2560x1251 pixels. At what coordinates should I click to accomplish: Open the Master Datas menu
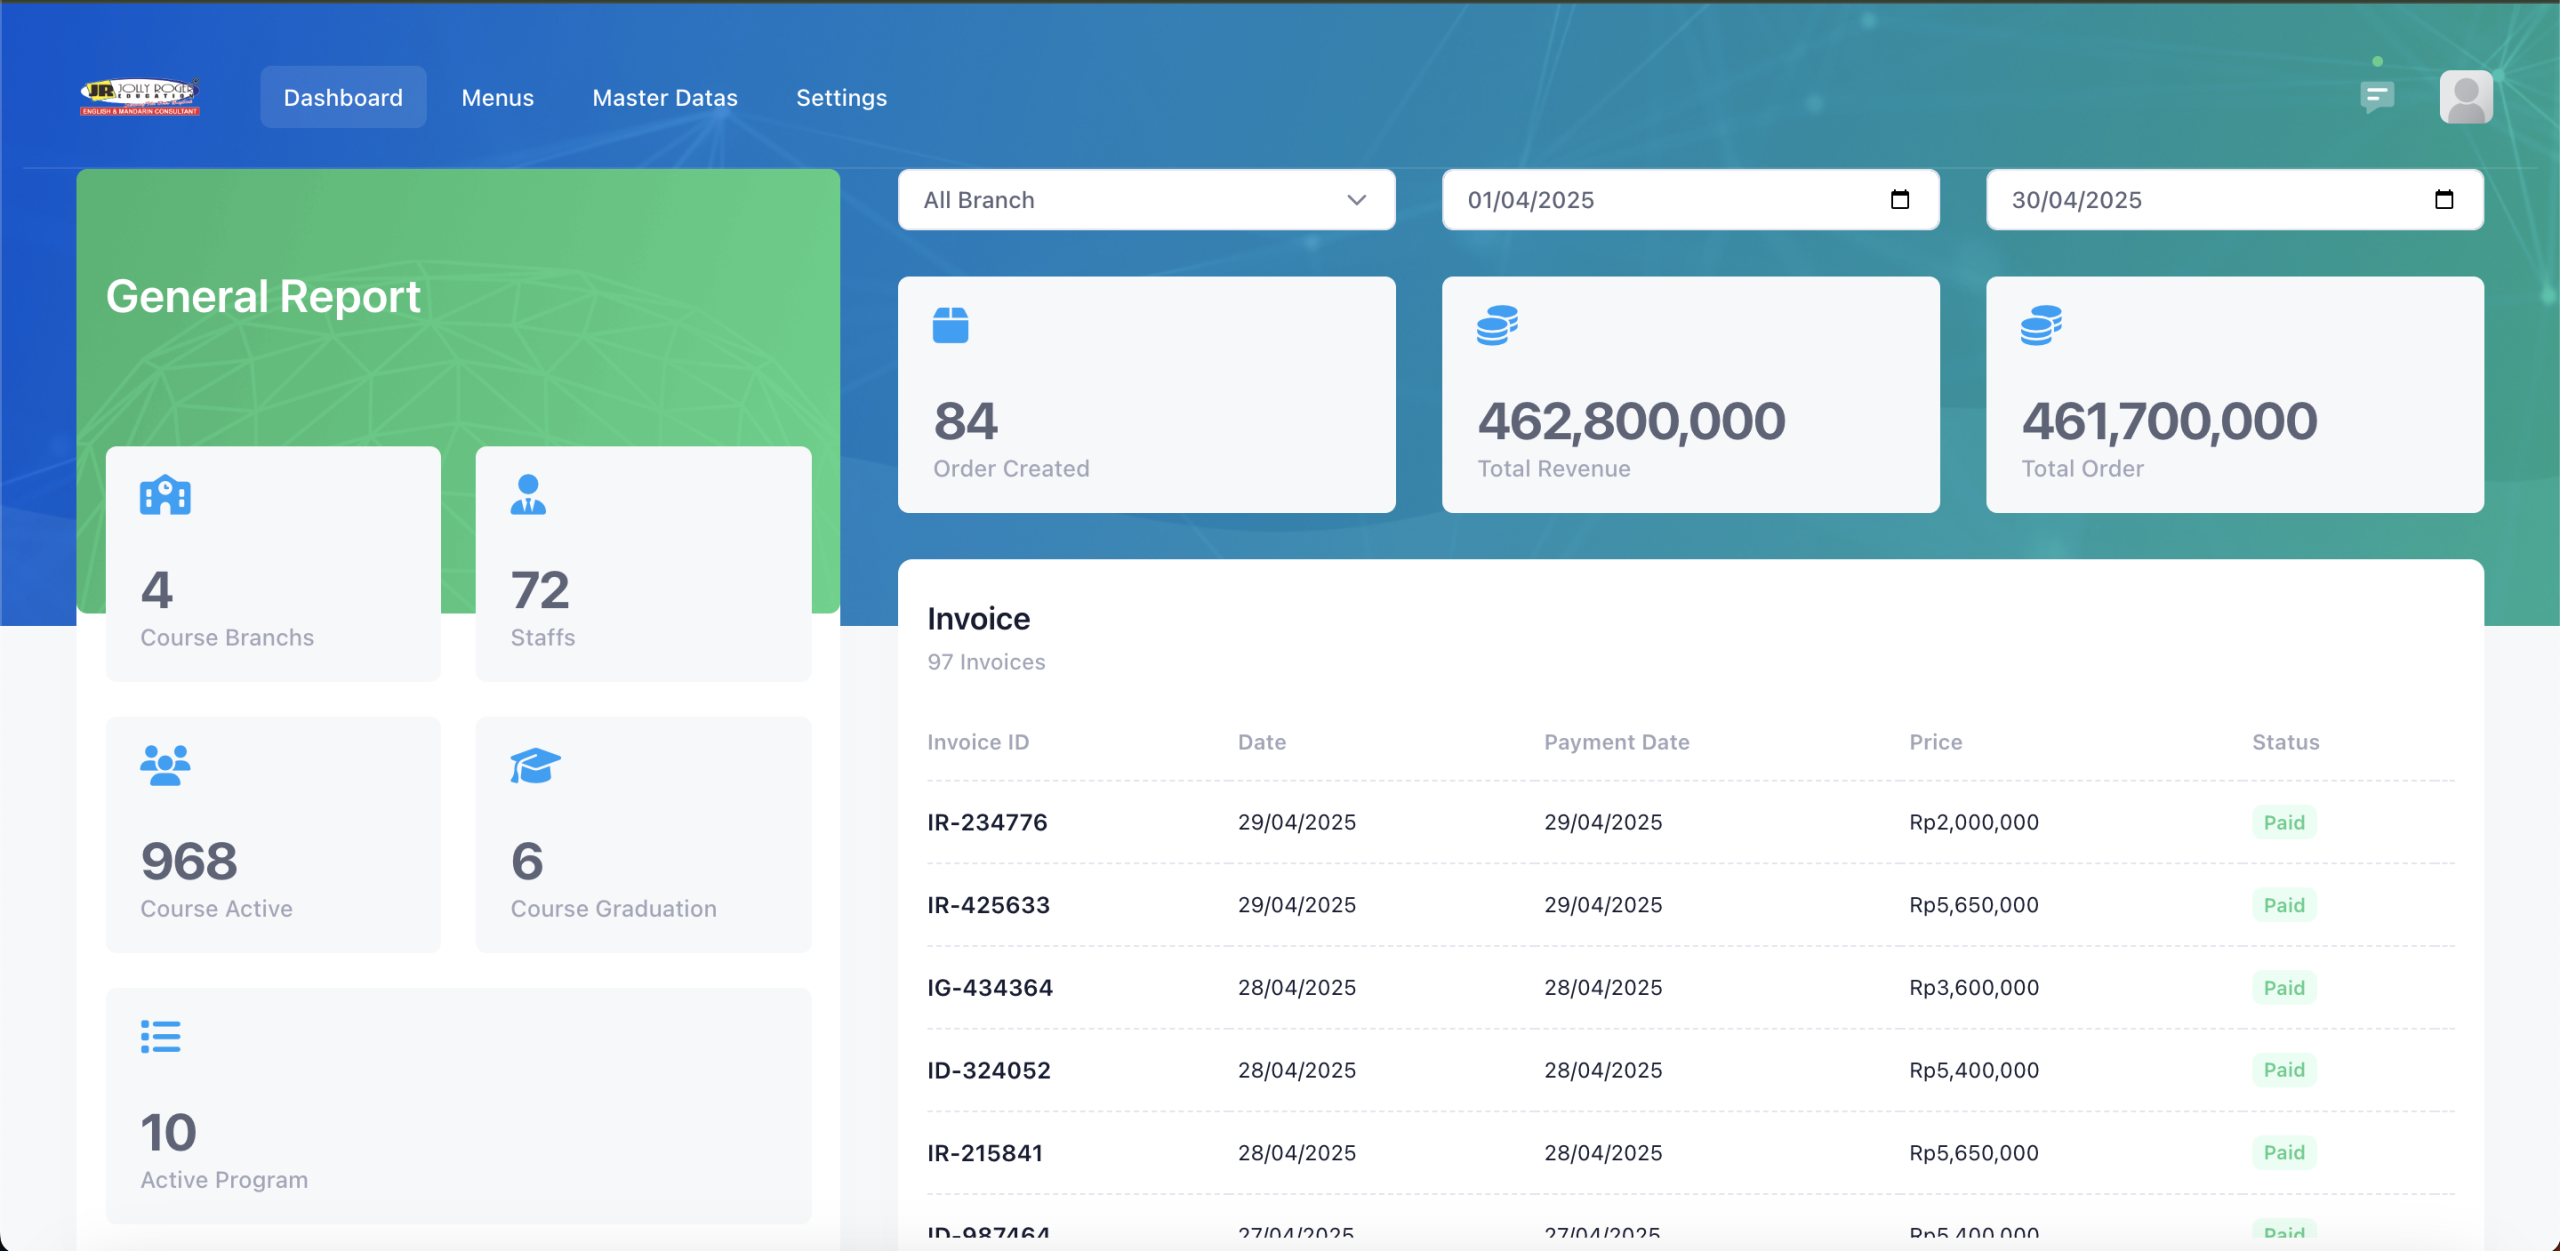coord(665,98)
